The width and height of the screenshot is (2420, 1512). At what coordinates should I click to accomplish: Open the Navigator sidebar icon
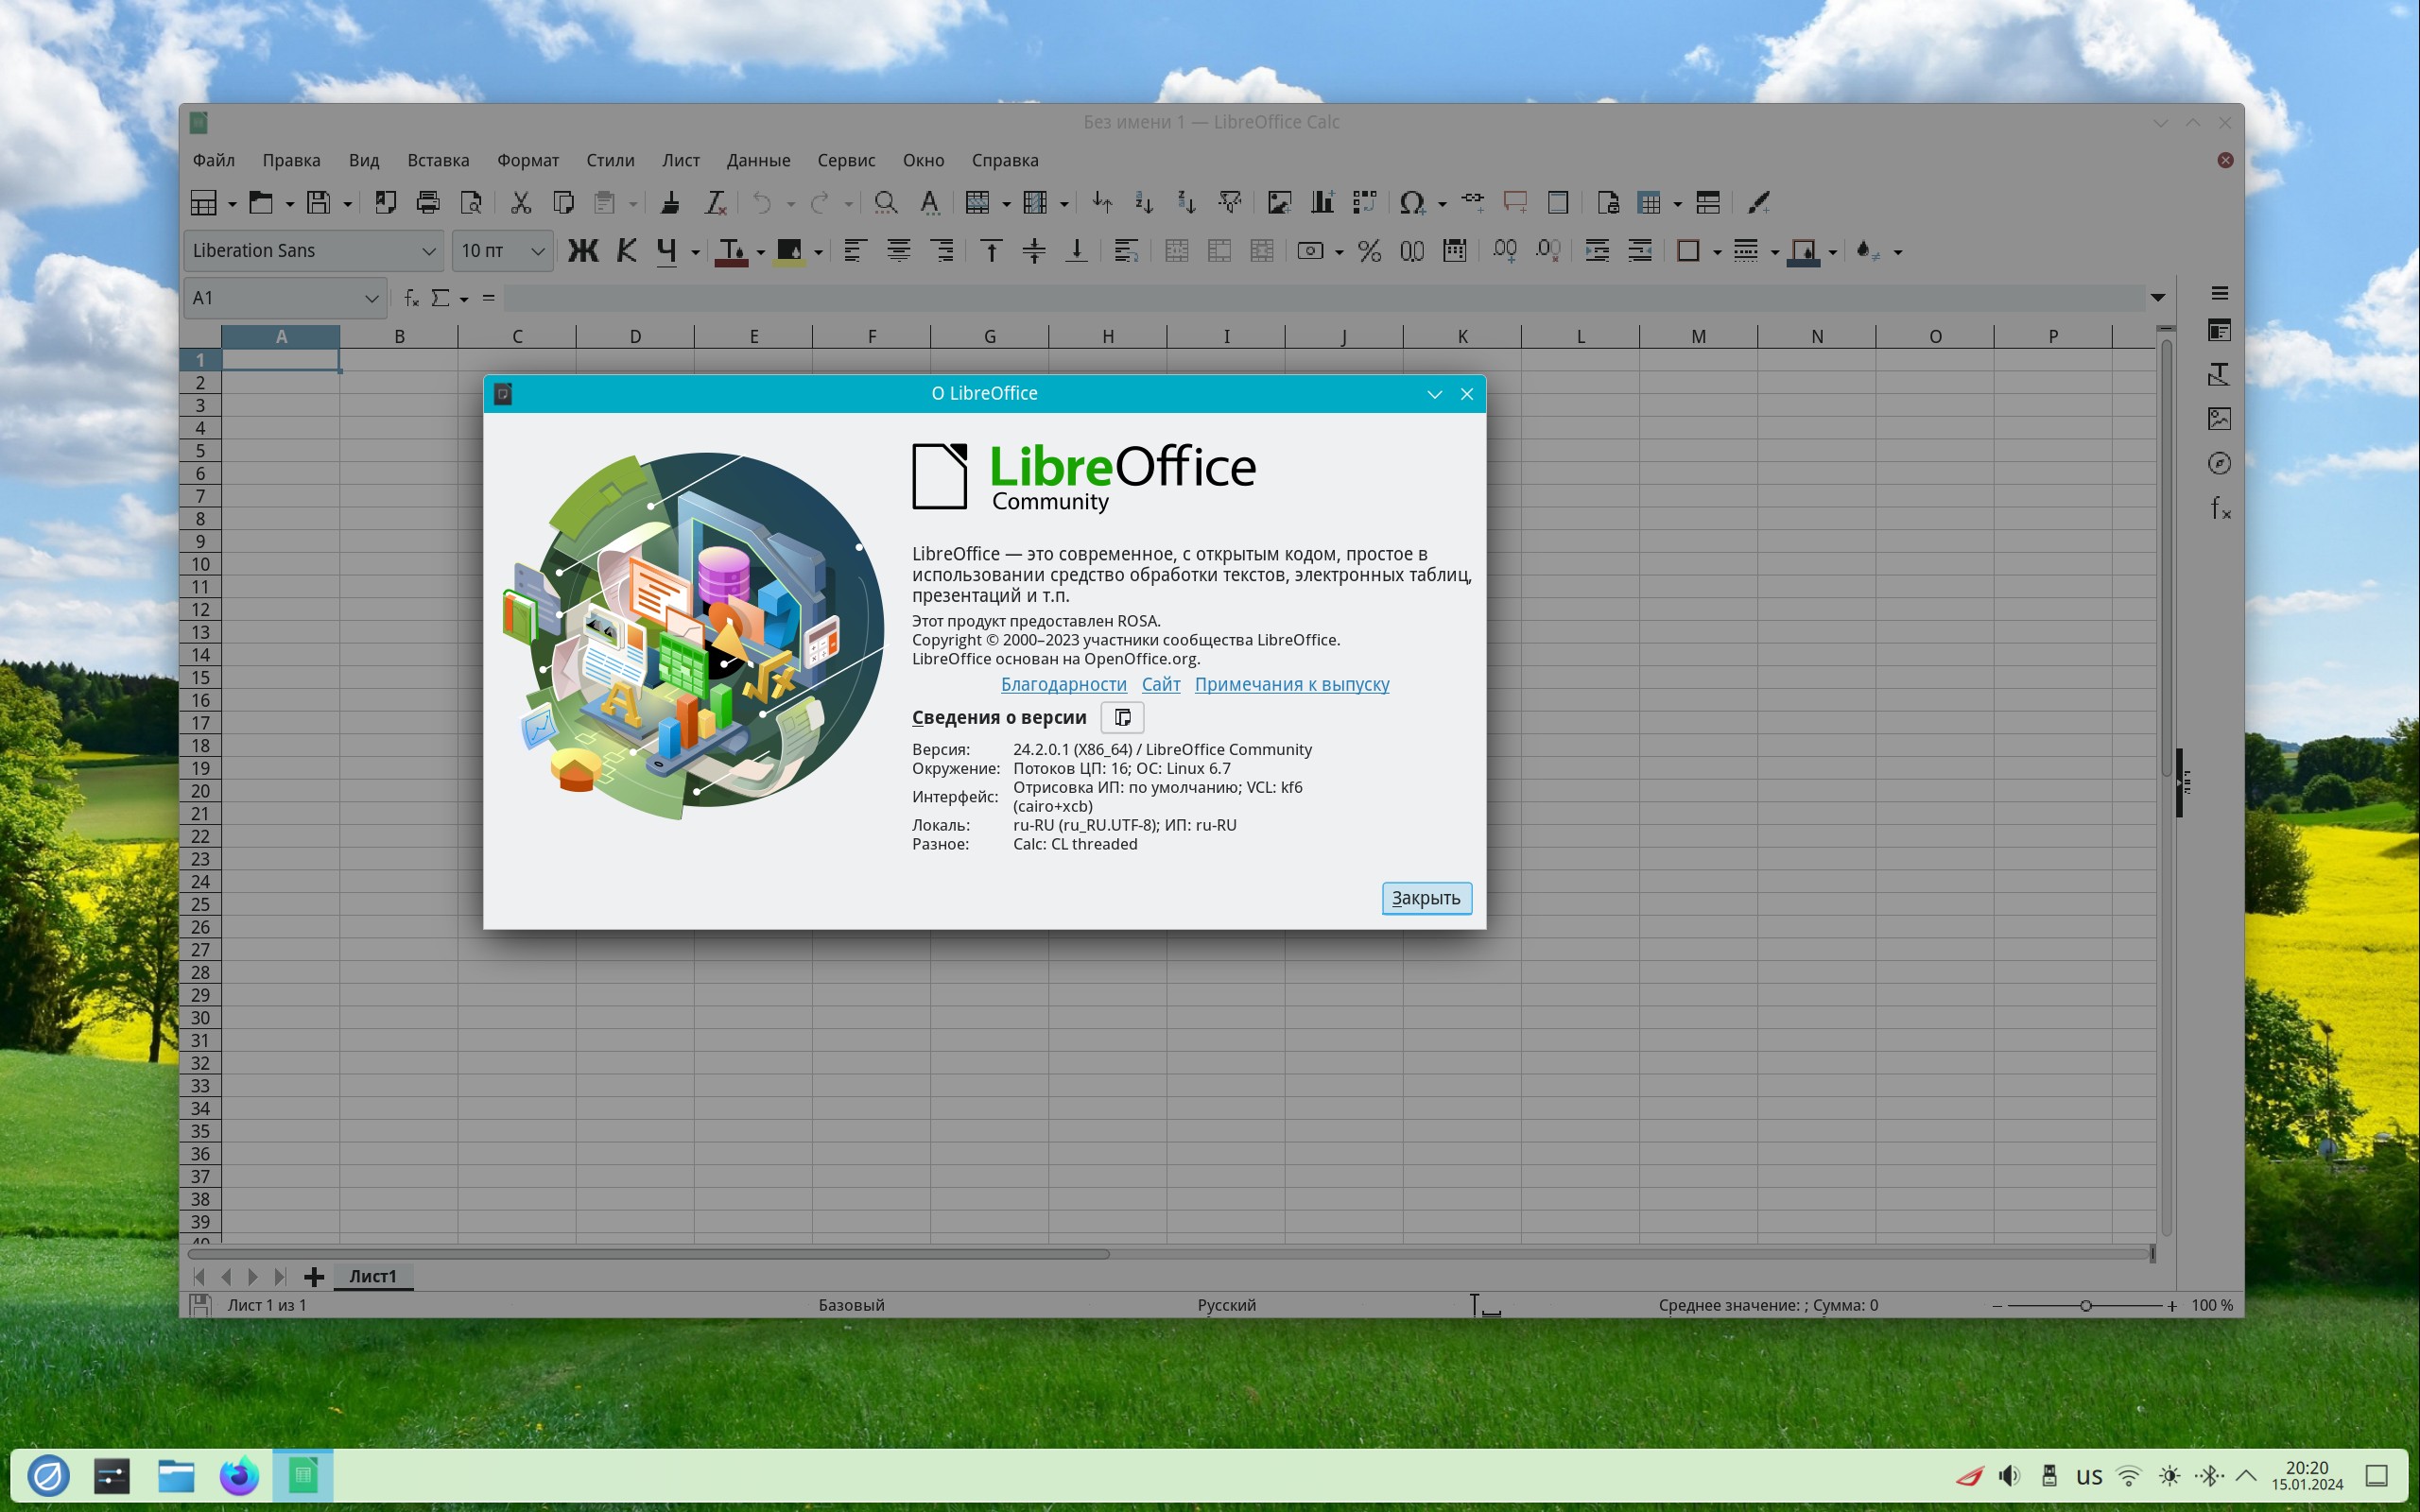coord(2219,463)
